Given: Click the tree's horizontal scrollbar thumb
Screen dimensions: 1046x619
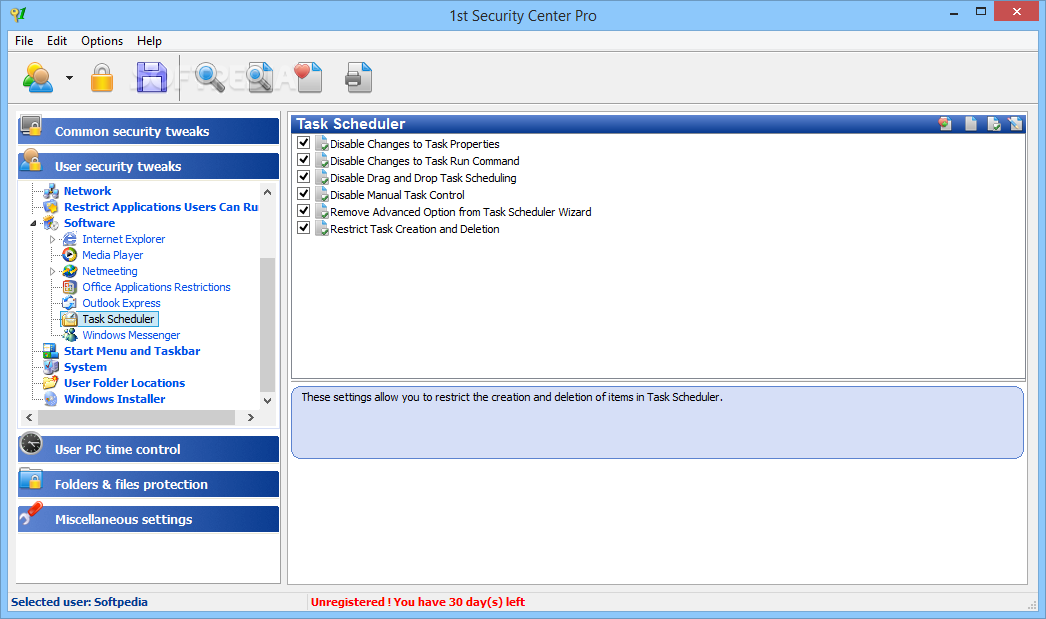Looking at the screenshot, I should (137, 418).
